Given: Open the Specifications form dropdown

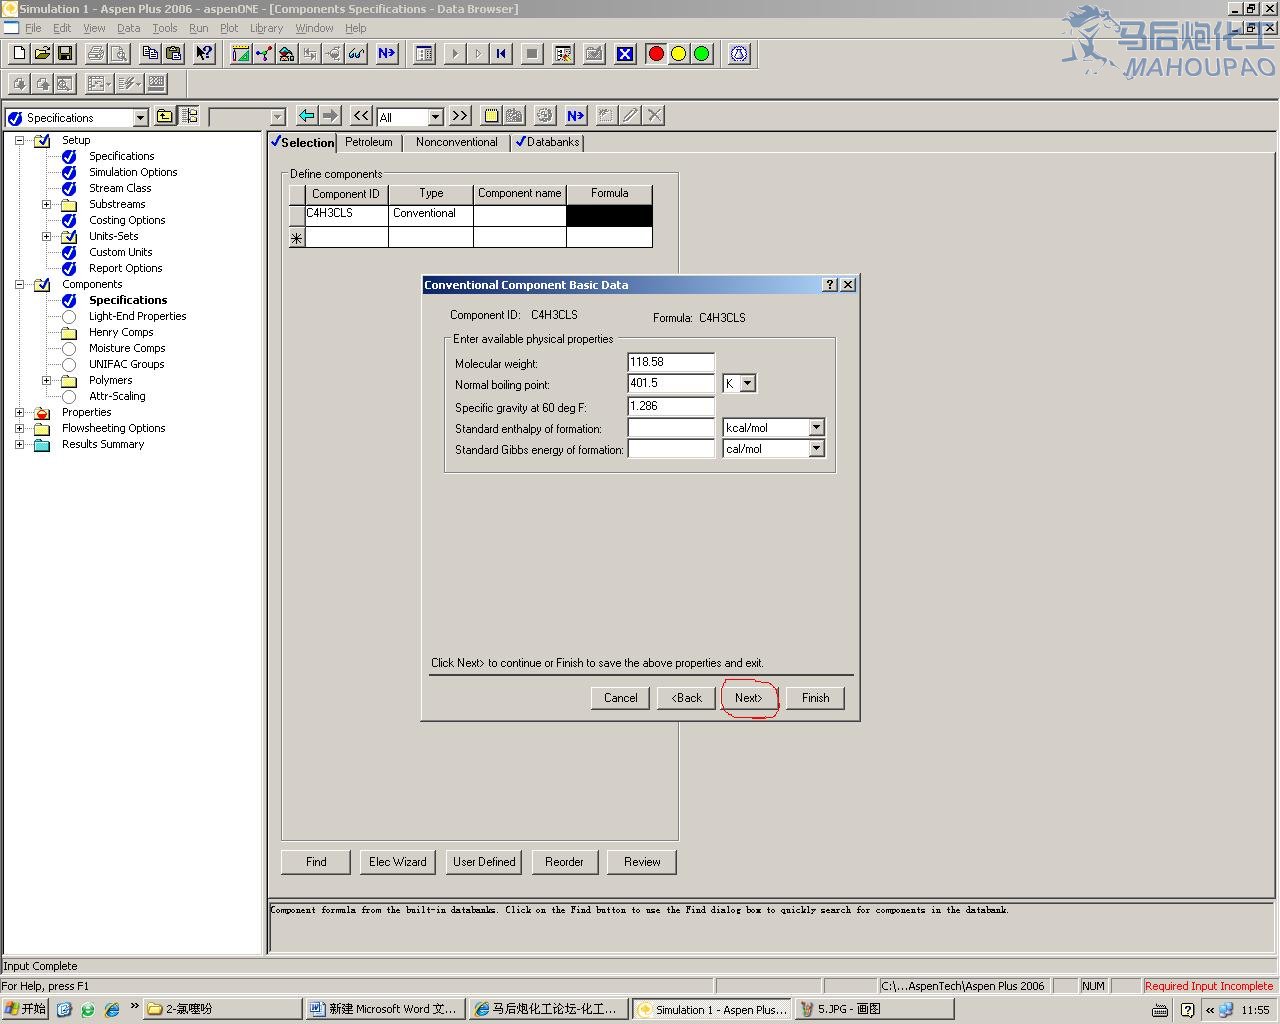Looking at the screenshot, I should point(140,118).
